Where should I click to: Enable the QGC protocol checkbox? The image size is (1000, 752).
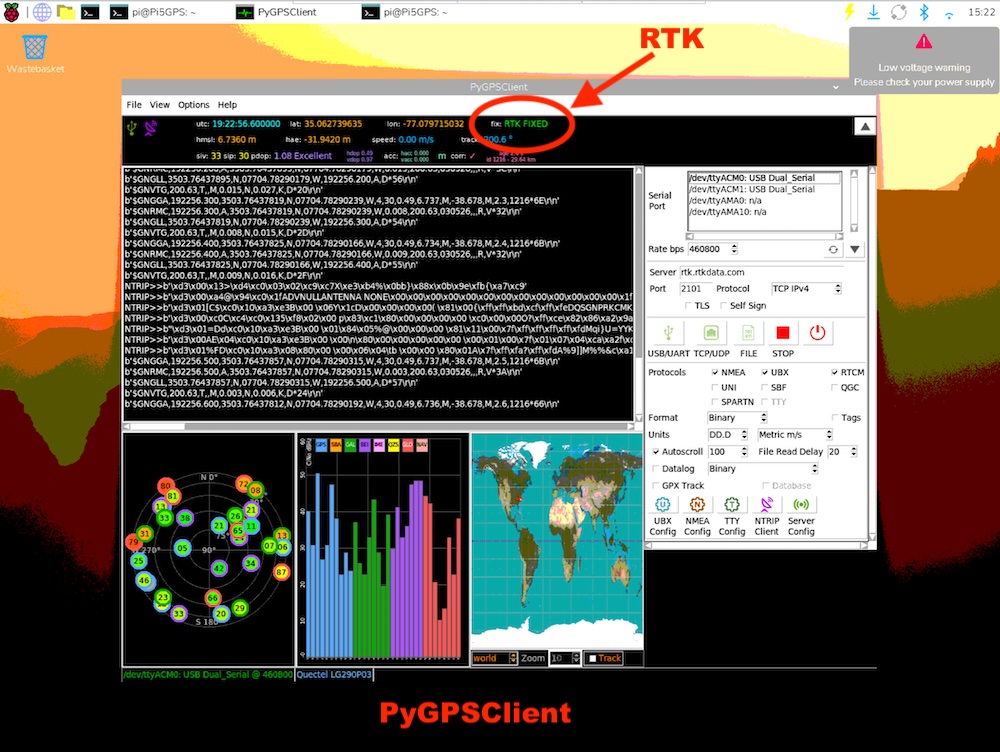(x=834, y=387)
